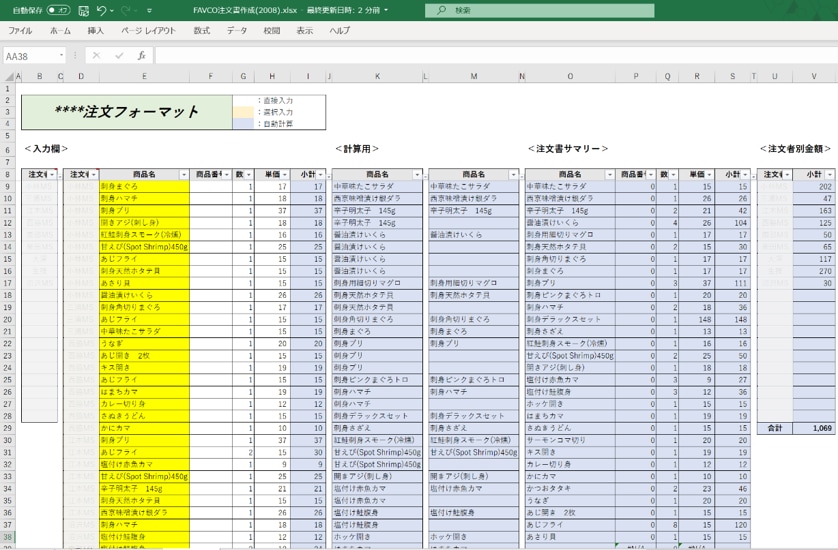Open Customize Quick Access Toolbar dropdown

pos(149,10)
